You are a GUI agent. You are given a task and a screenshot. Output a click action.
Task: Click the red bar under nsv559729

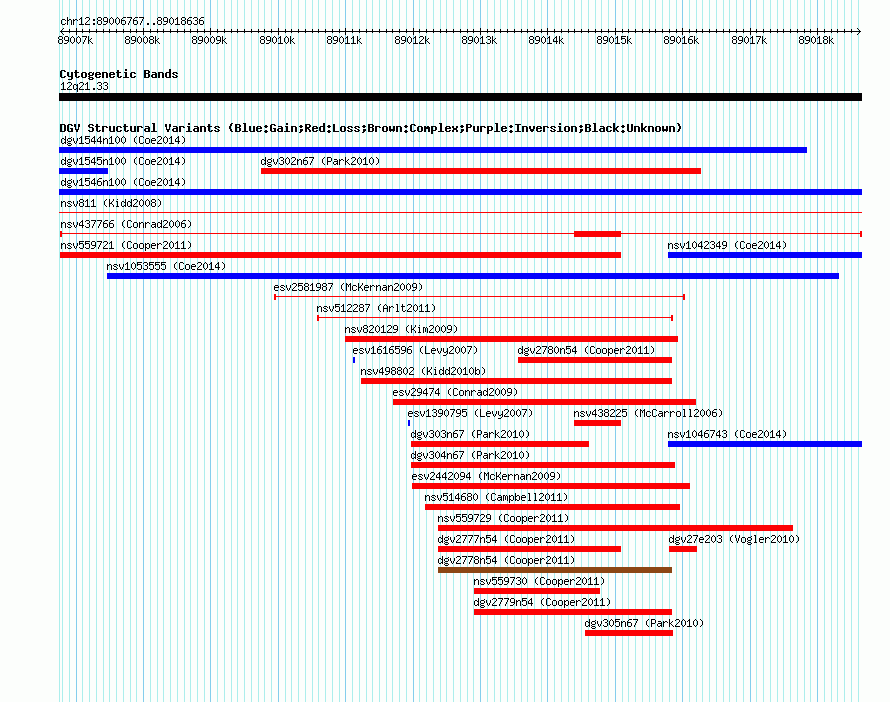coord(615,528)
